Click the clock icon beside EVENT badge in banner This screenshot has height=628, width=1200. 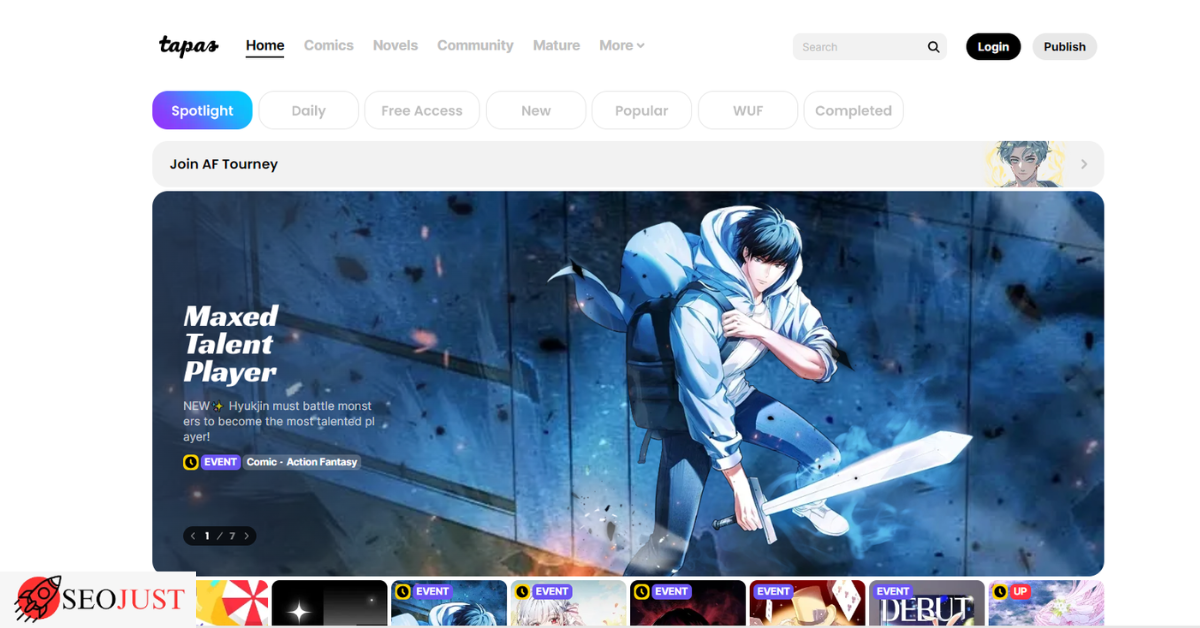tap(191, 462)
